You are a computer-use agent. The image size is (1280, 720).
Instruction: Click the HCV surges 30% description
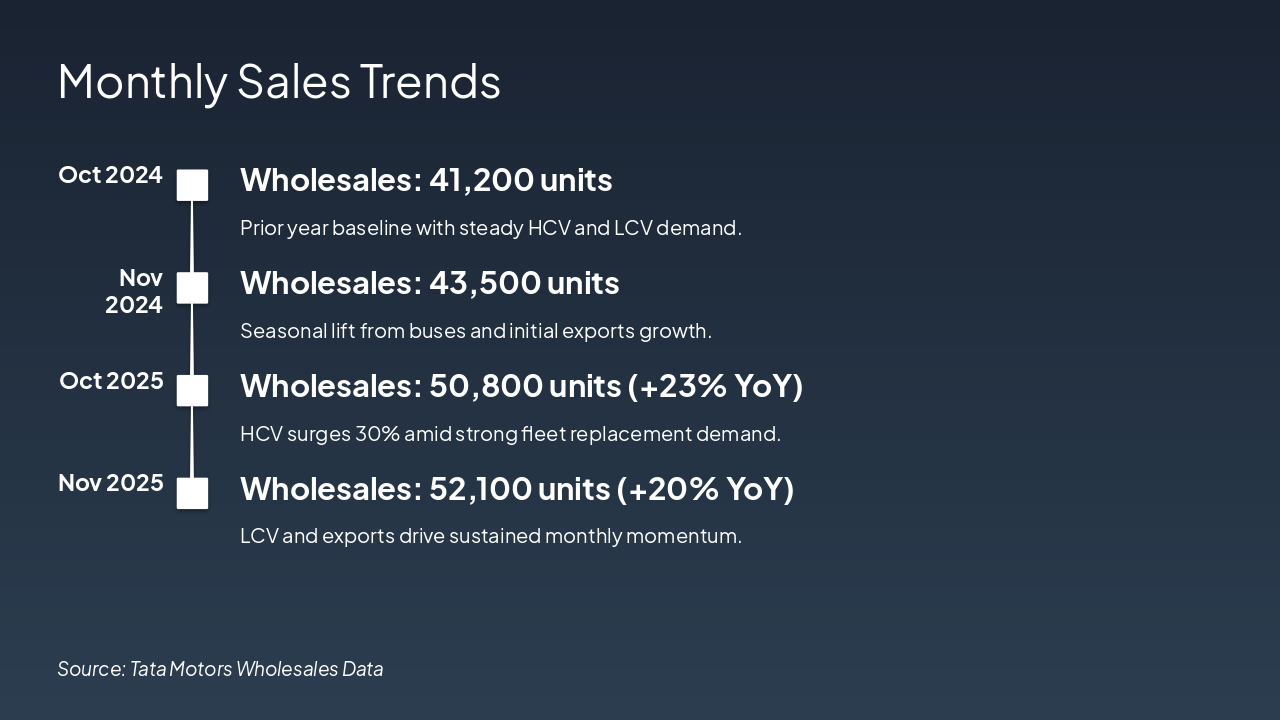point(510,434)
